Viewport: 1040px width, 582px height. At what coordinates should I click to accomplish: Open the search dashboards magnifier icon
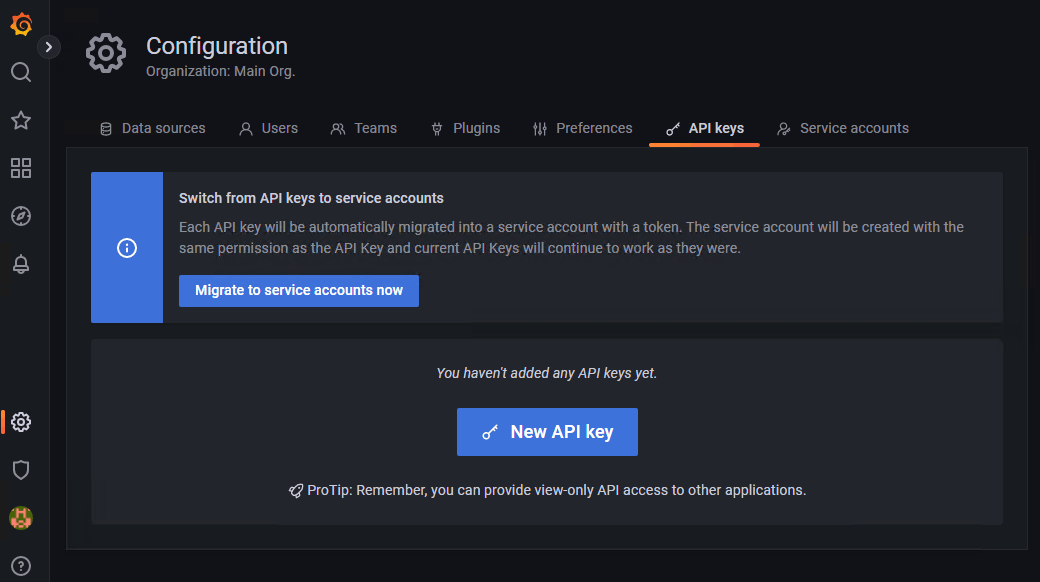(21, 72)
